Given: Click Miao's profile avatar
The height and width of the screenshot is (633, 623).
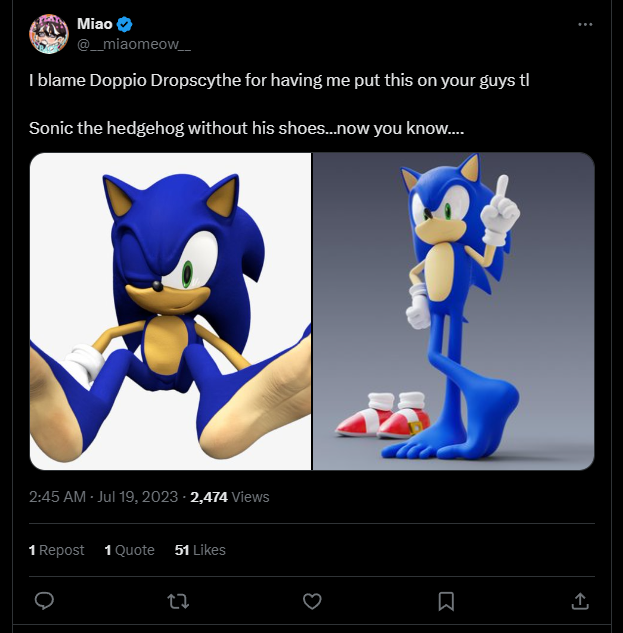Looking at the screenshot, I should 48,33.
